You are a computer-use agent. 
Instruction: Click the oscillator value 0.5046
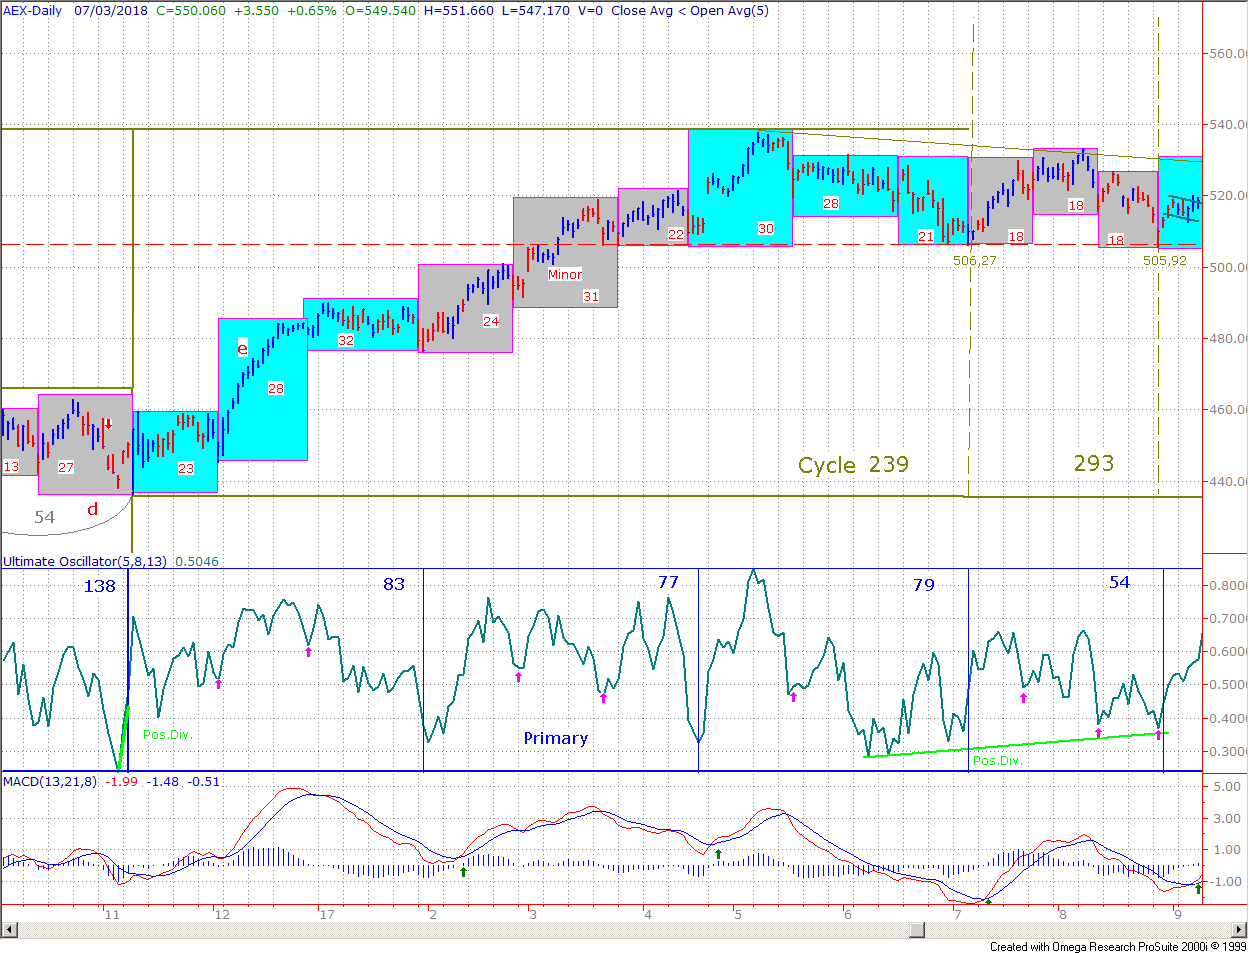(197, 562)
